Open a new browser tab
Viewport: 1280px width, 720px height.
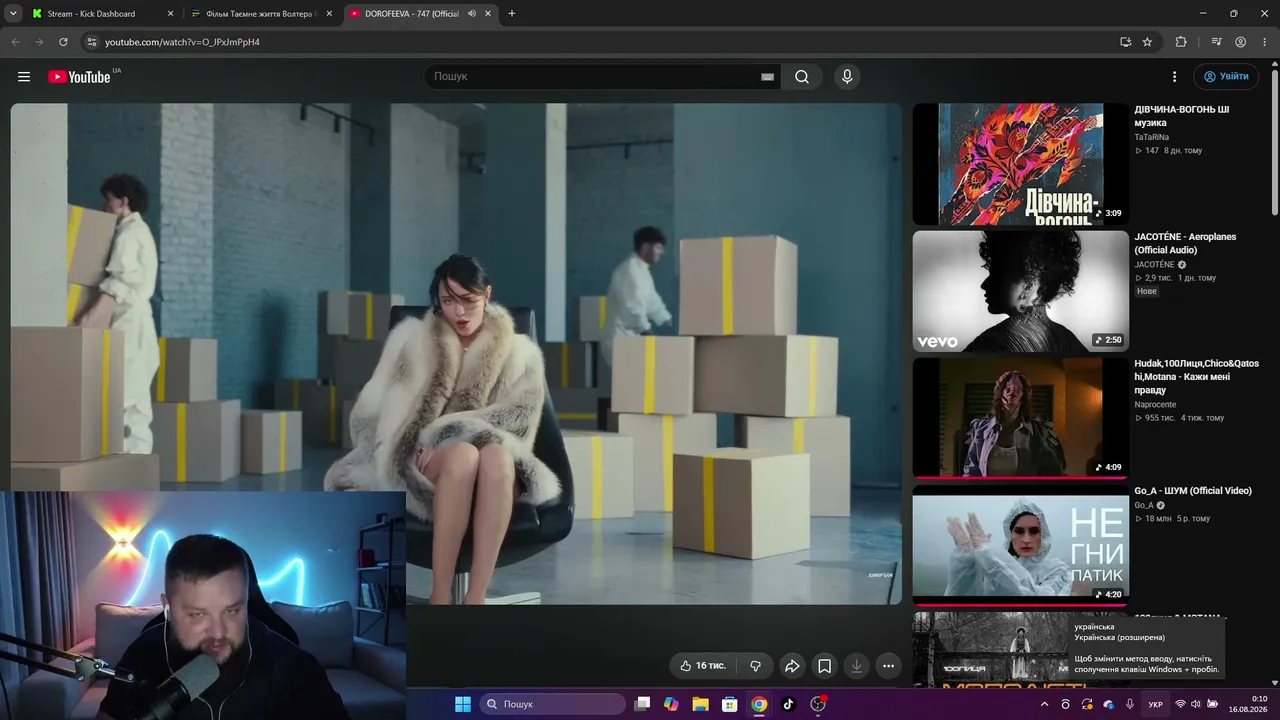click(x=512, y=14)
